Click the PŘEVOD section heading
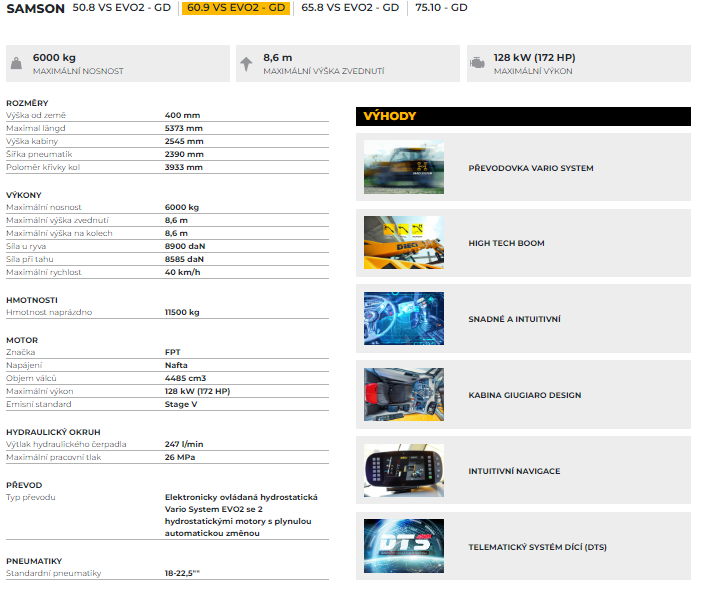 click(x=24, y=485)
